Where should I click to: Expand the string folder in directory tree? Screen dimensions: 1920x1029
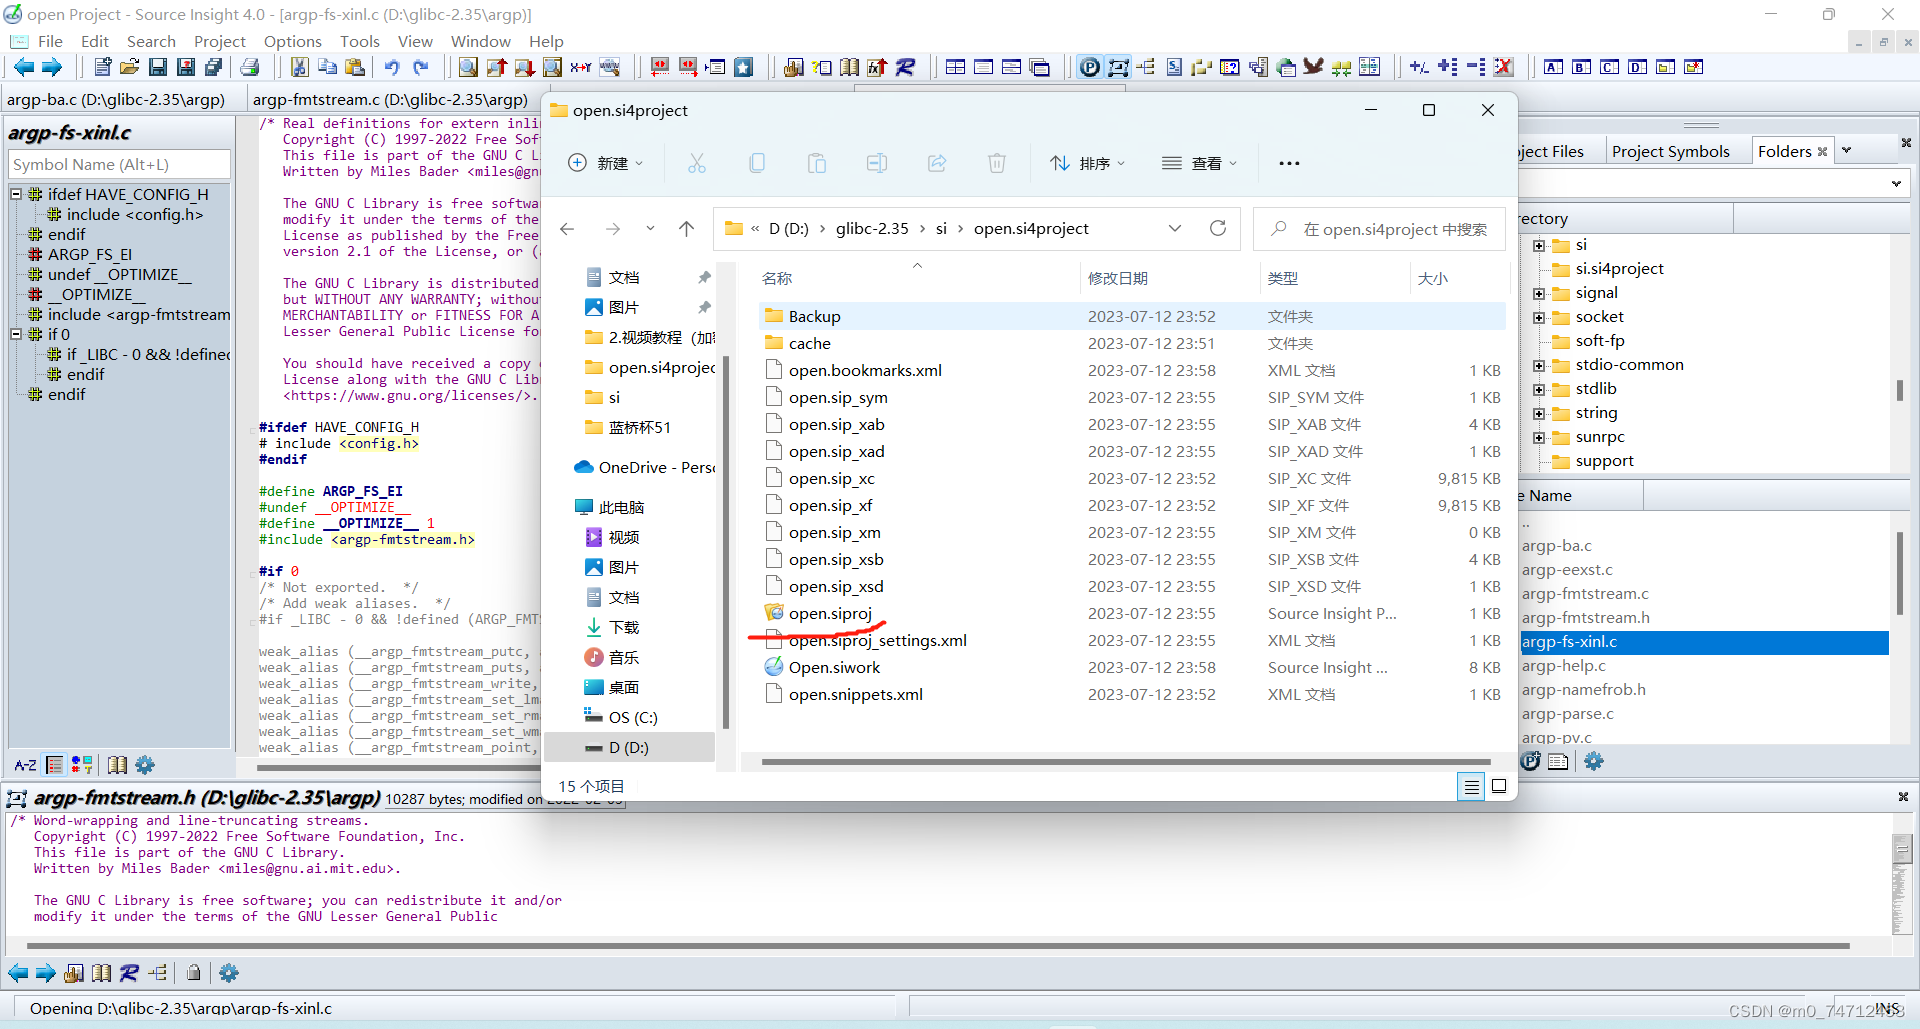1539,413
